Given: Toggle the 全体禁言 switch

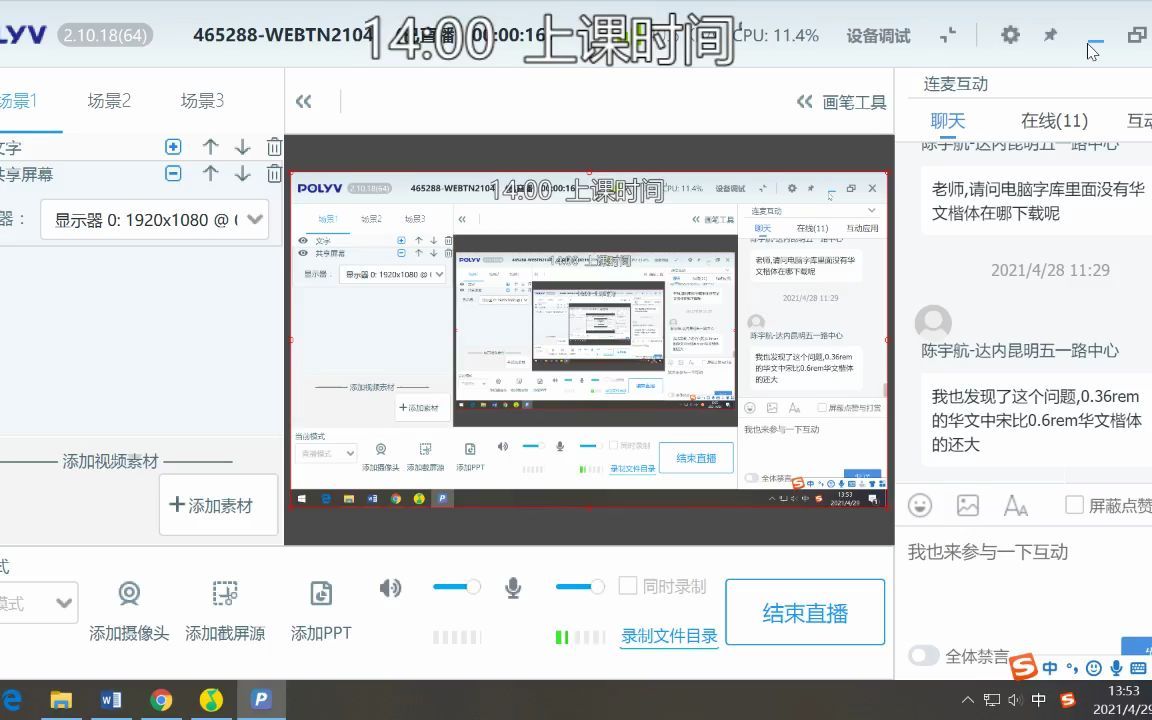Looking at the screenshot, I should click(x=922, y=655).
